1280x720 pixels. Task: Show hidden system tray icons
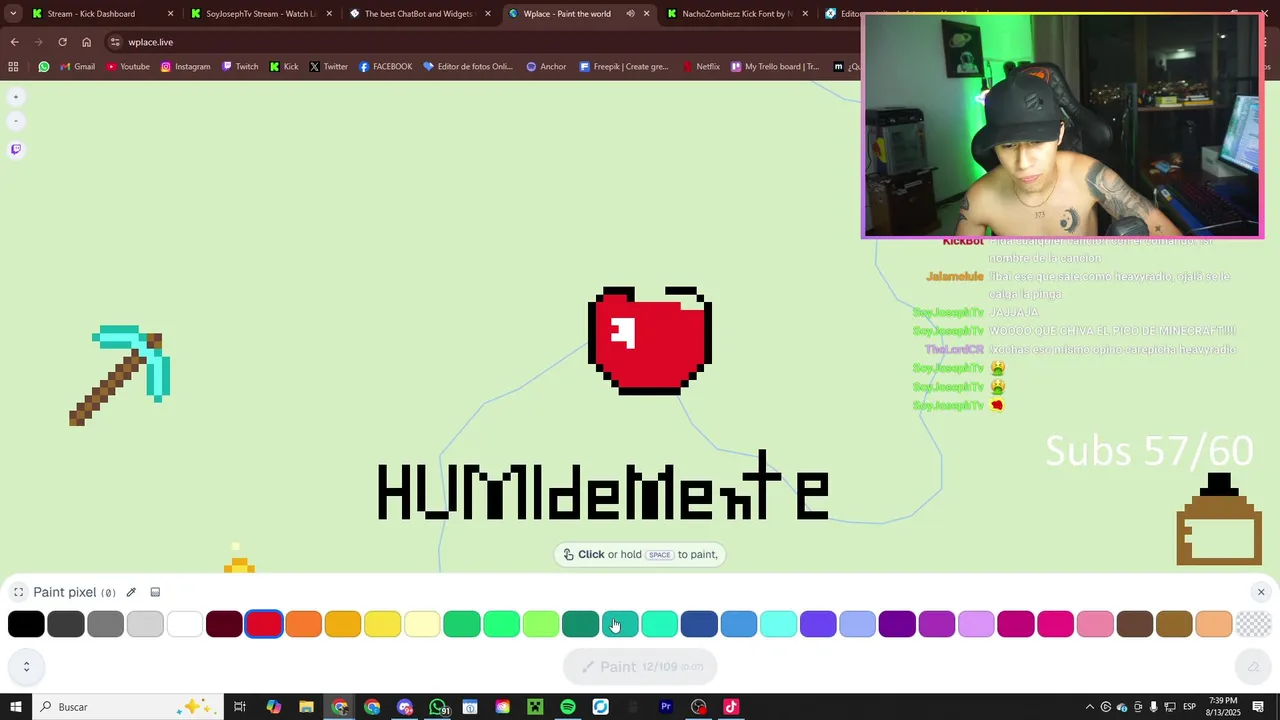coord(1090,707)
